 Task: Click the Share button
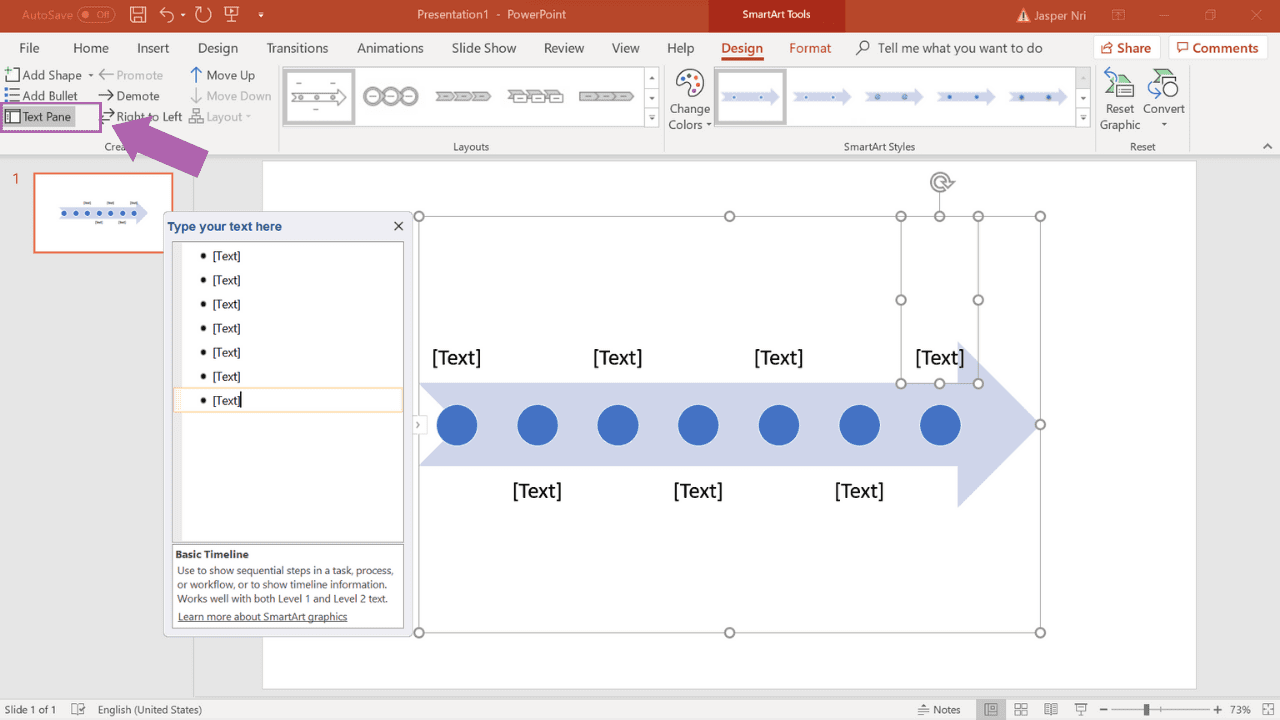coord(1125,48)
